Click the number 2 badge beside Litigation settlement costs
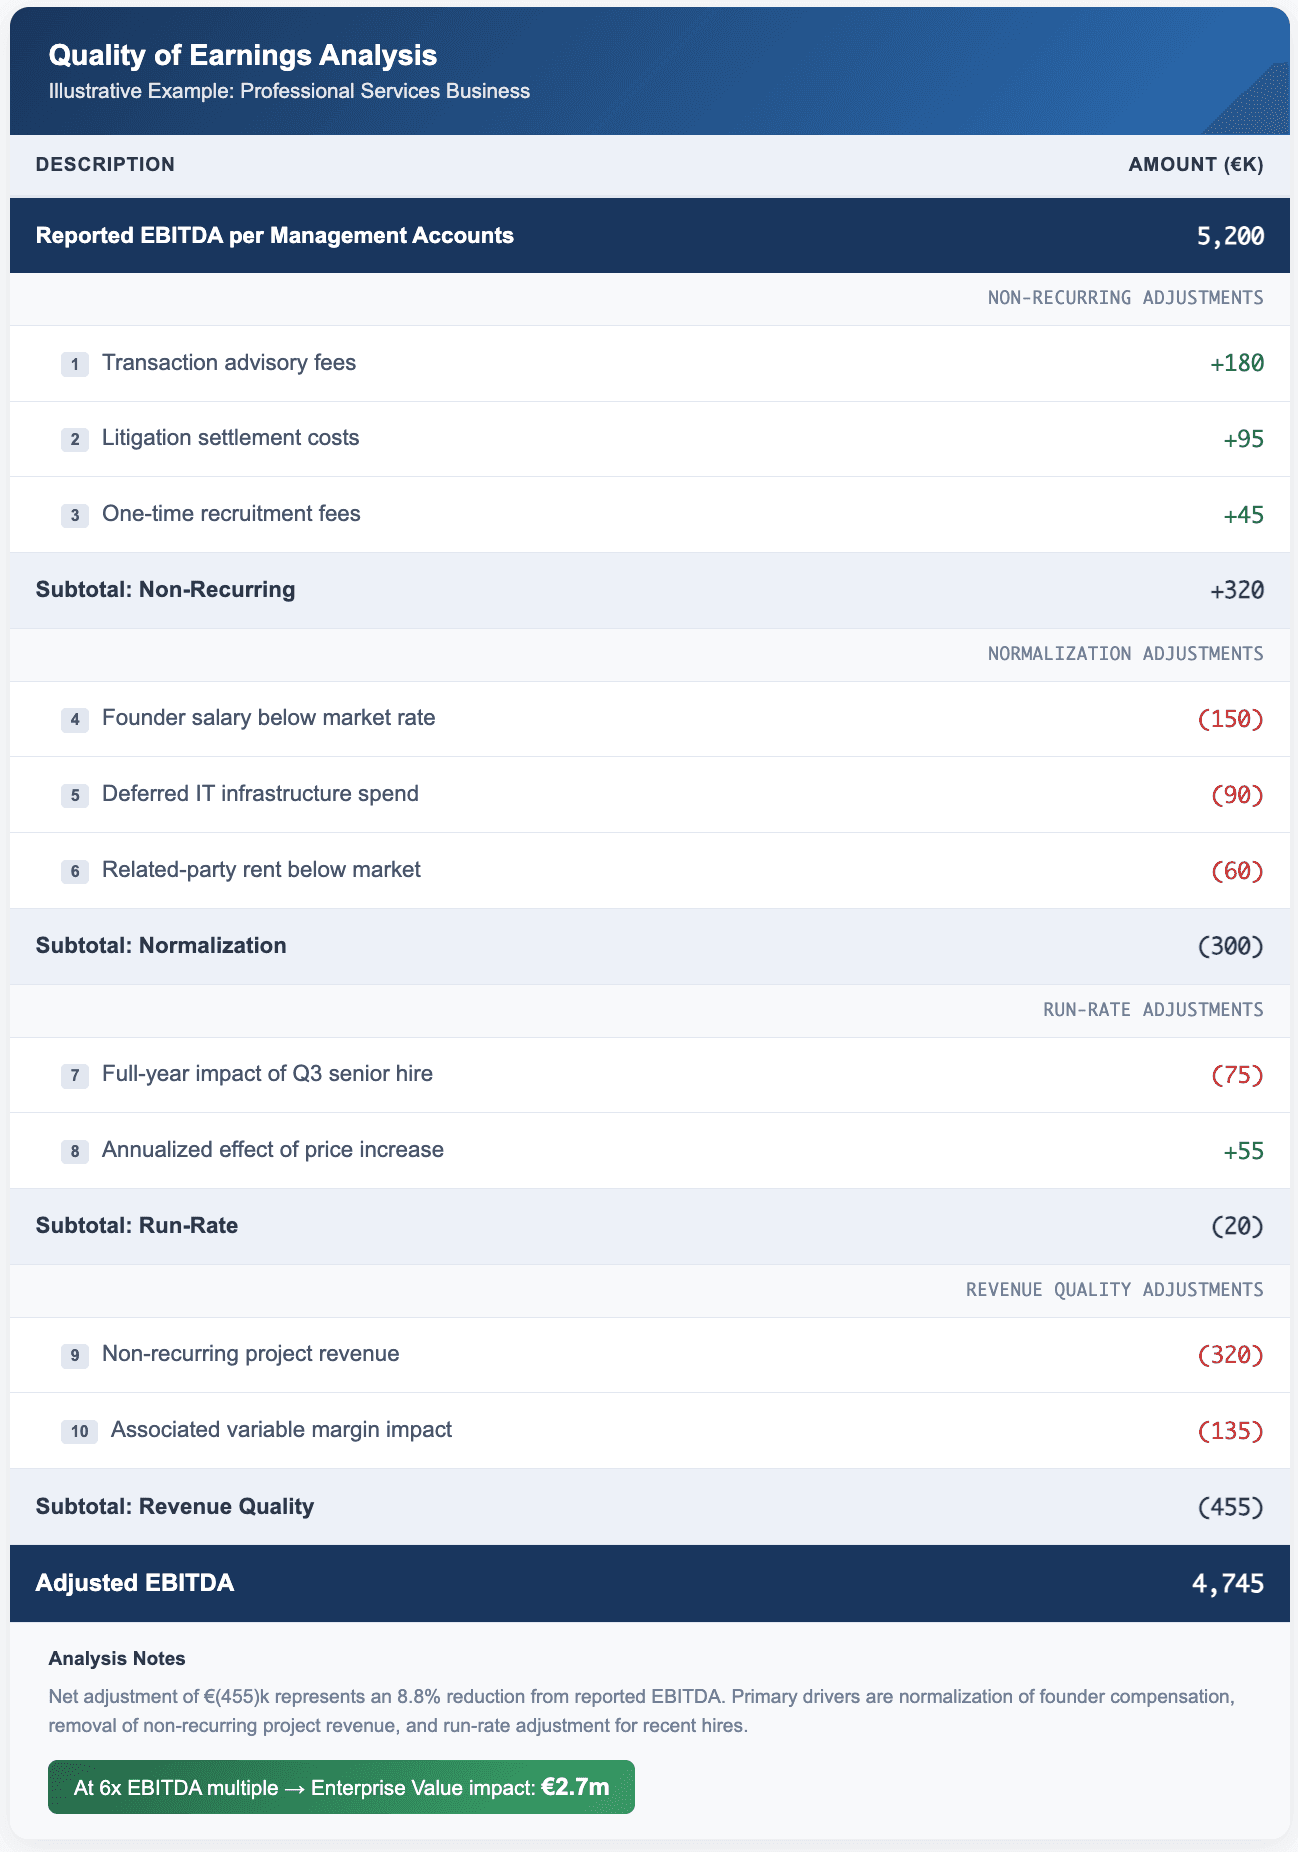Image resolution: width=1298 pixels, height=1852 pixels. coord(75,439)
